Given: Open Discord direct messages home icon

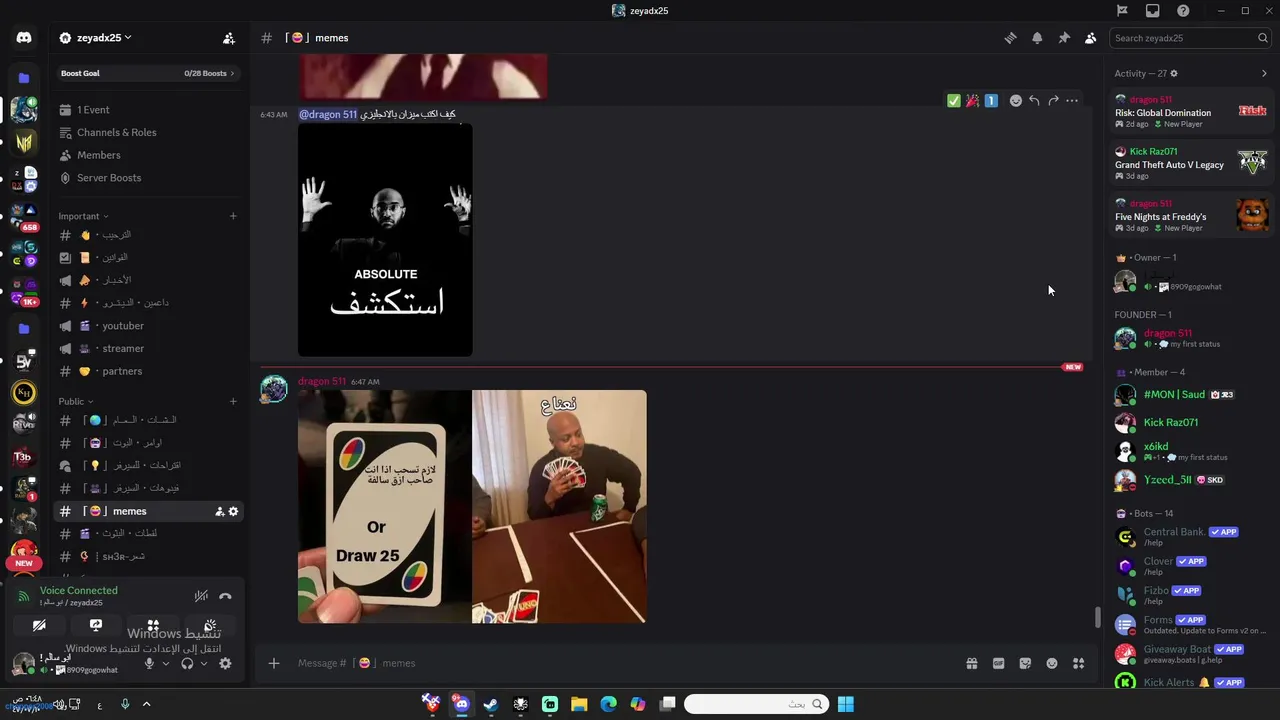Looking at the screenshot, I should 24,38.
